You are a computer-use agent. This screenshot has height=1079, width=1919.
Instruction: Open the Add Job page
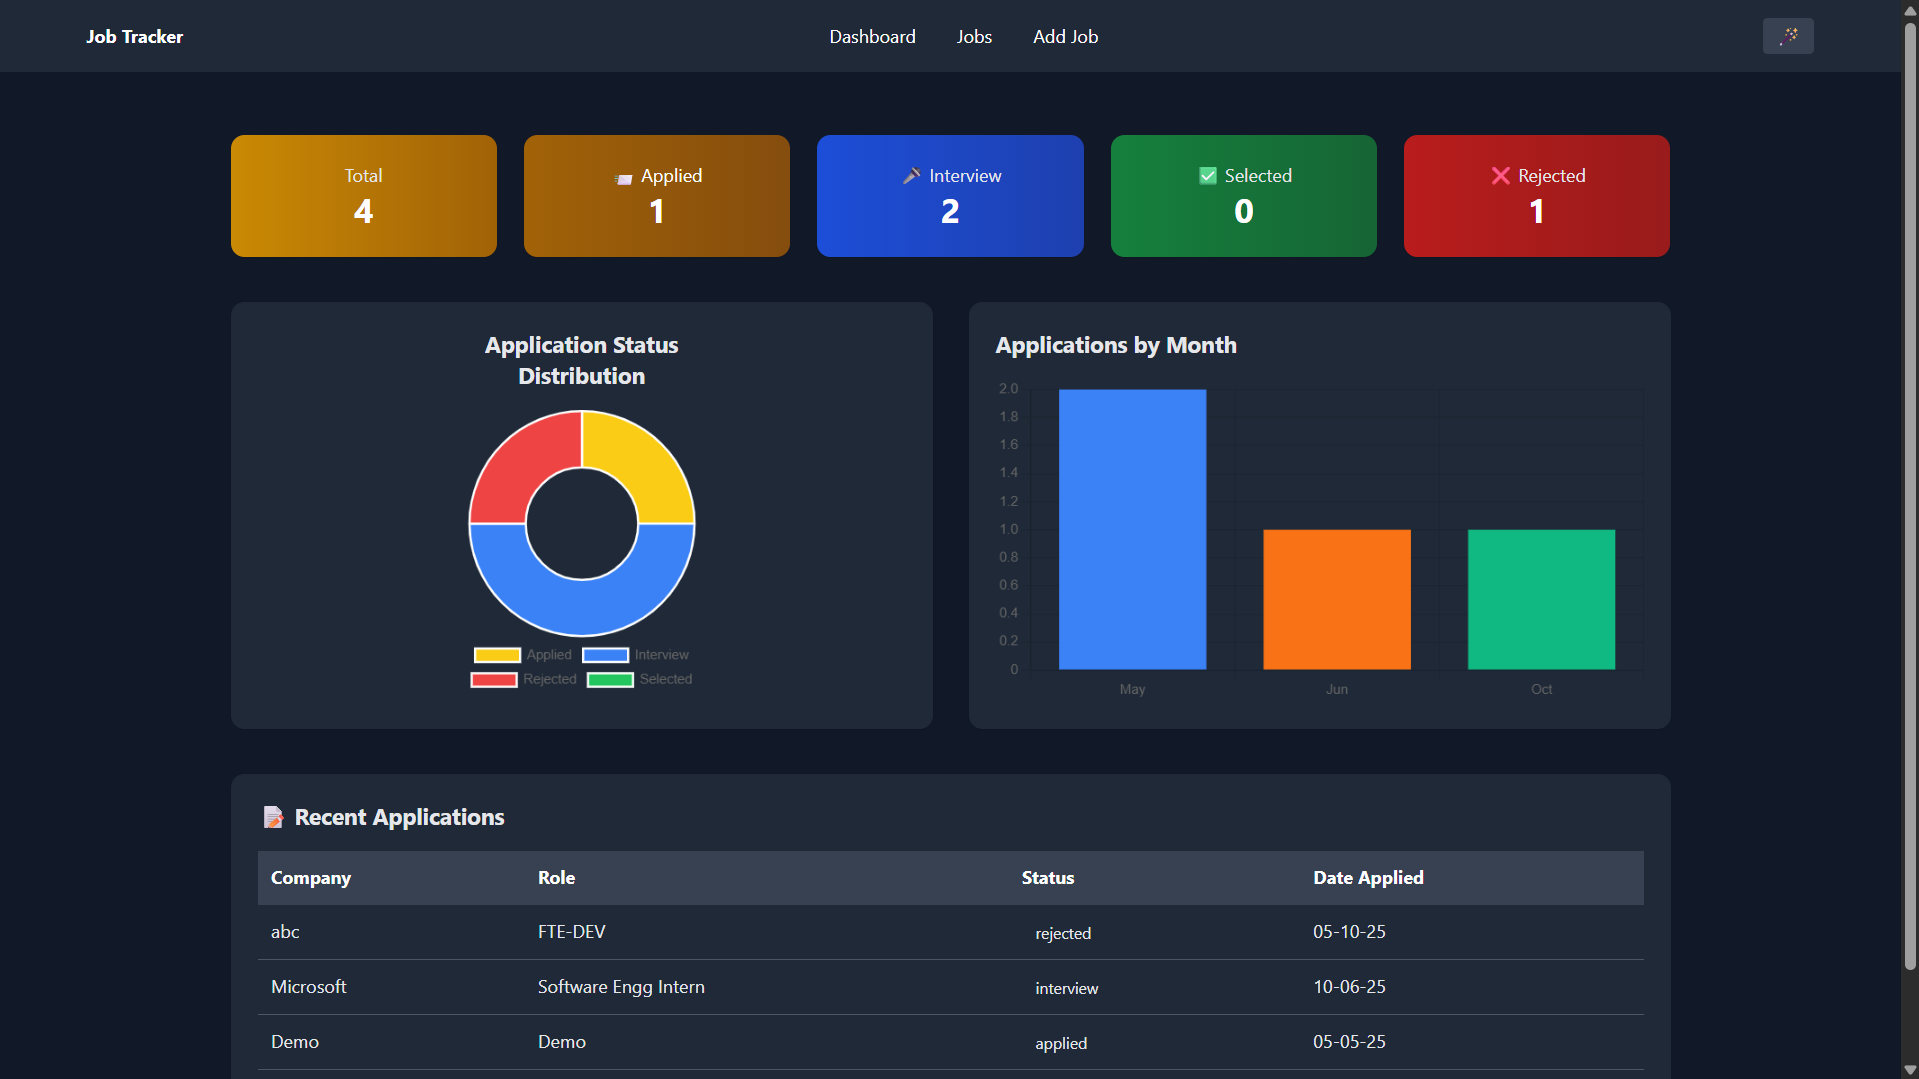1065,37
